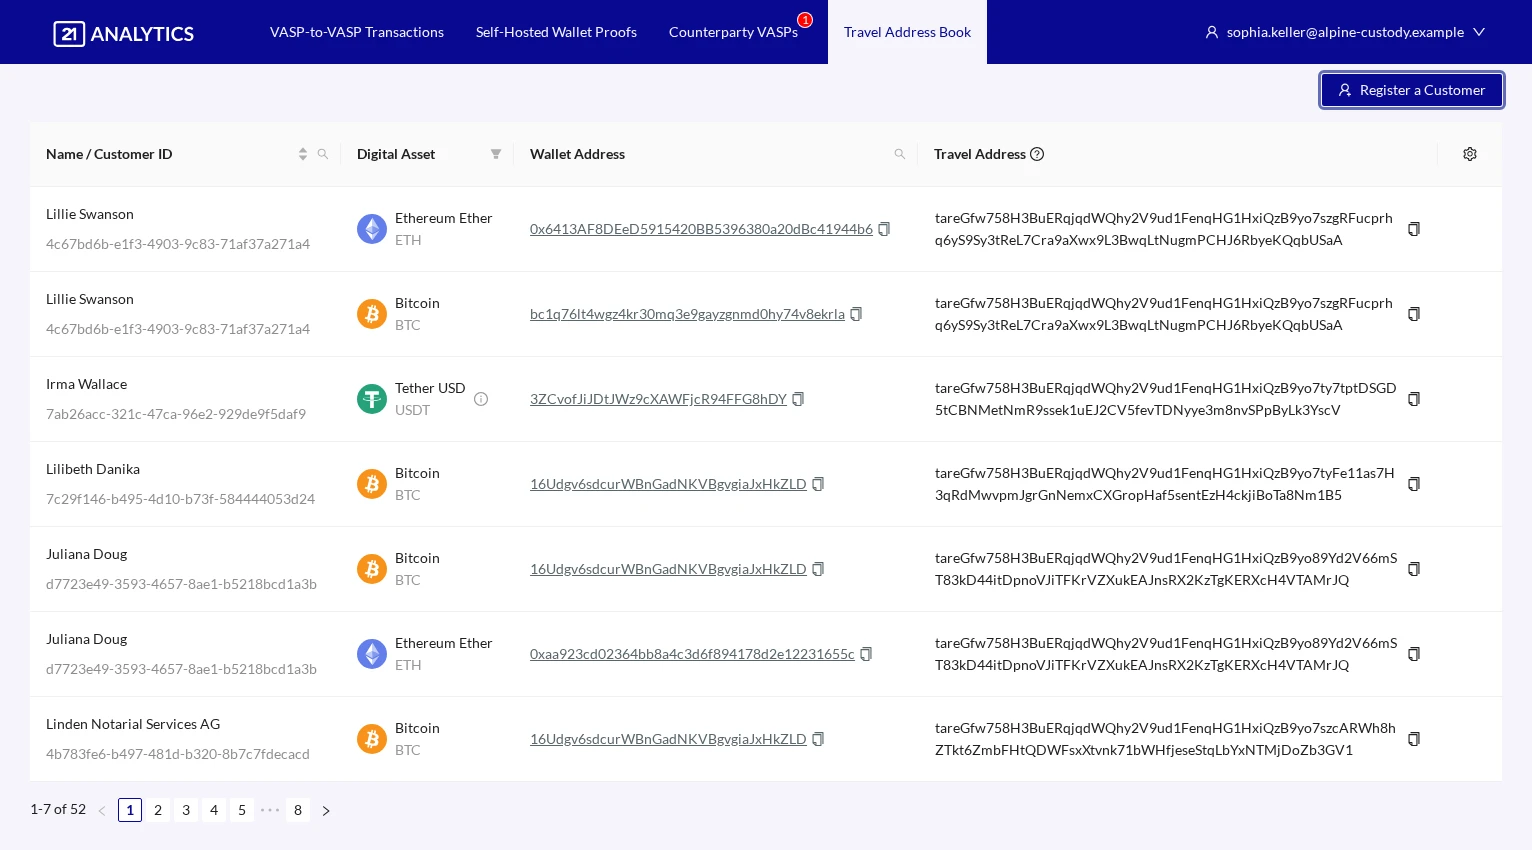Copy Lilibeth Danika's wallet address
Screen dimensions: 1532x850
pyautogui.click(x=818, y=484)
